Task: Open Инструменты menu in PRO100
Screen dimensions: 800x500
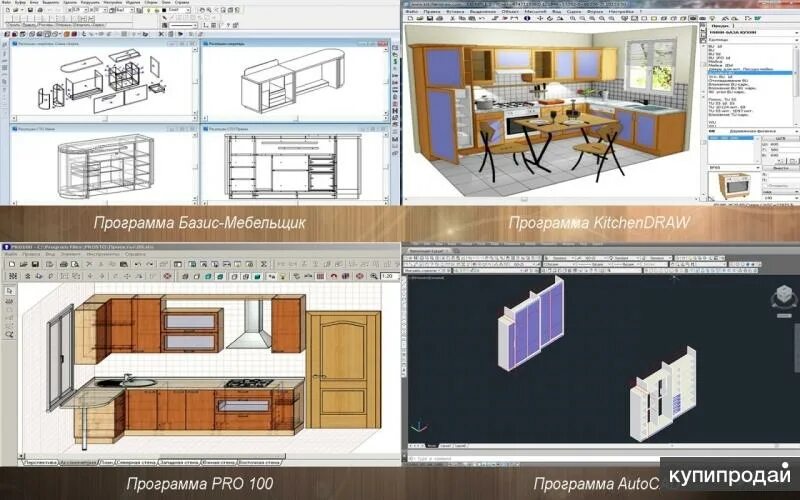Action: pos(103,254)
